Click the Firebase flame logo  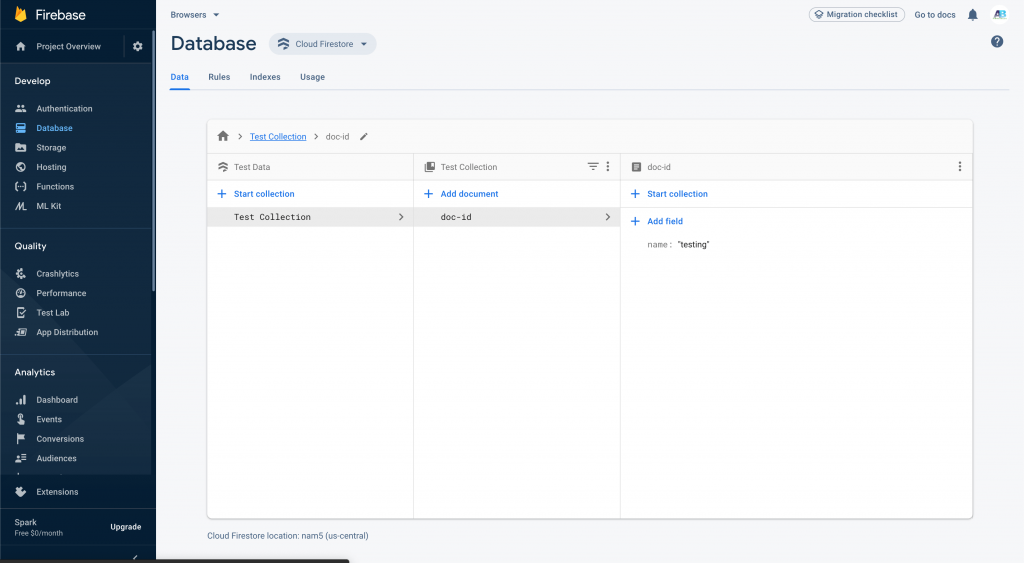[21, 14]
